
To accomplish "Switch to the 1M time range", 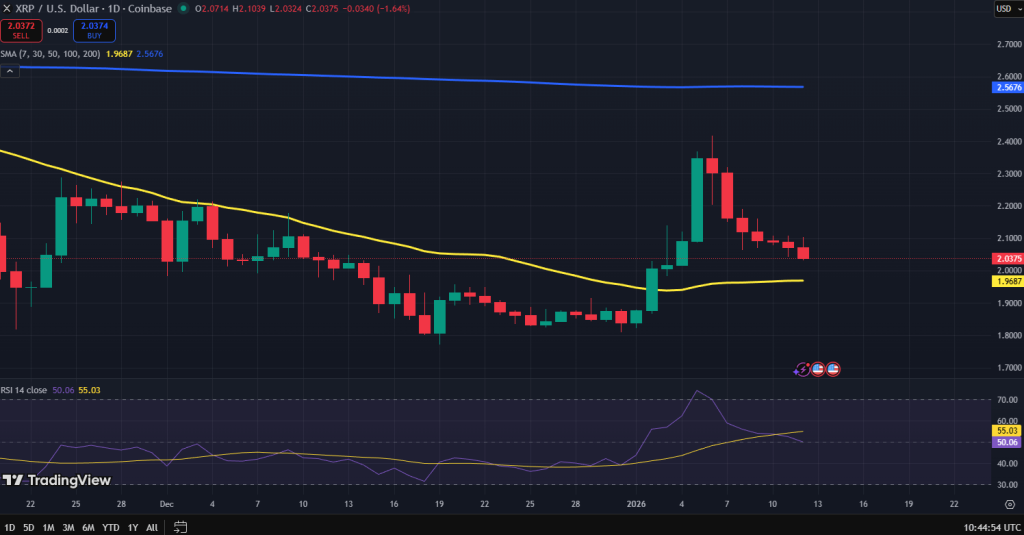I will click(48, 527).
